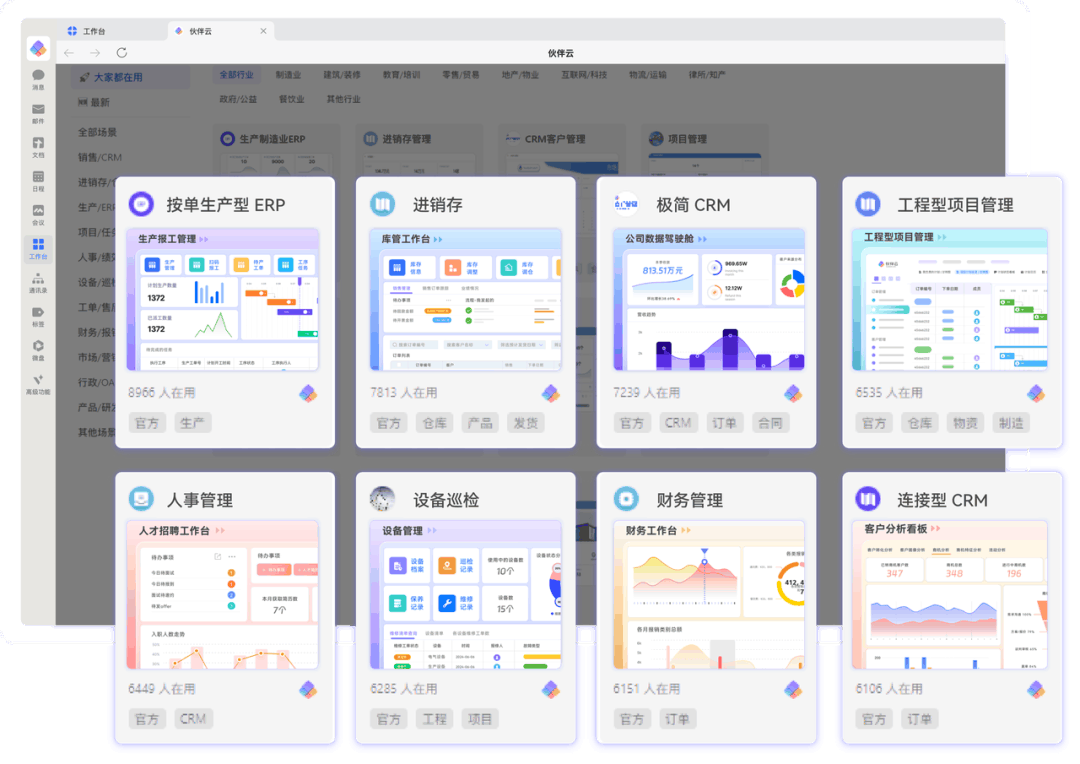Open the 人才招聘工作台 preview thumbnail
Screen dimensions: 1080x764
pos(223,595)
